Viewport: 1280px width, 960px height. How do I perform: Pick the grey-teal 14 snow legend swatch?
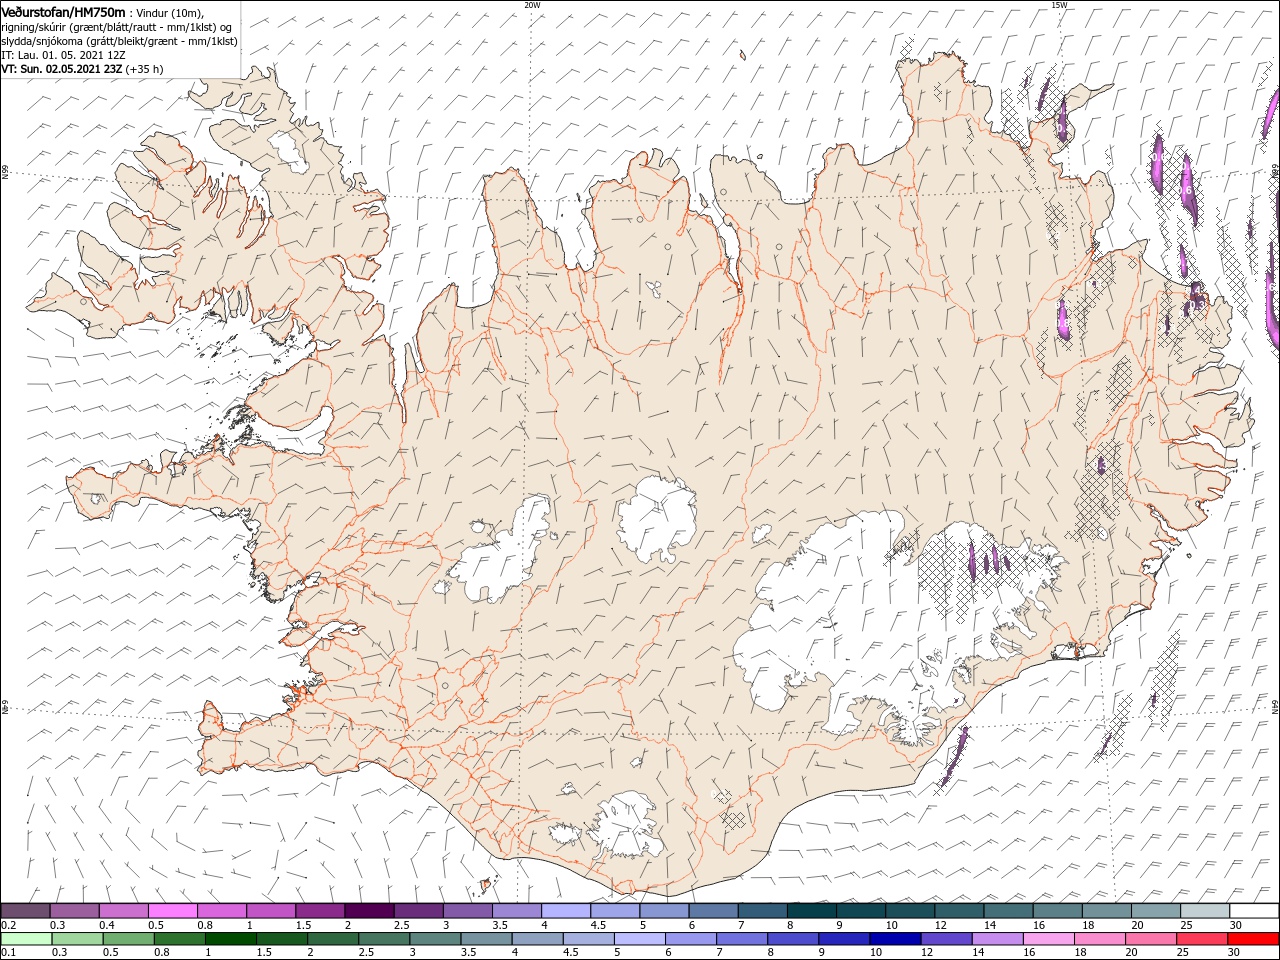pos(1007,911)
